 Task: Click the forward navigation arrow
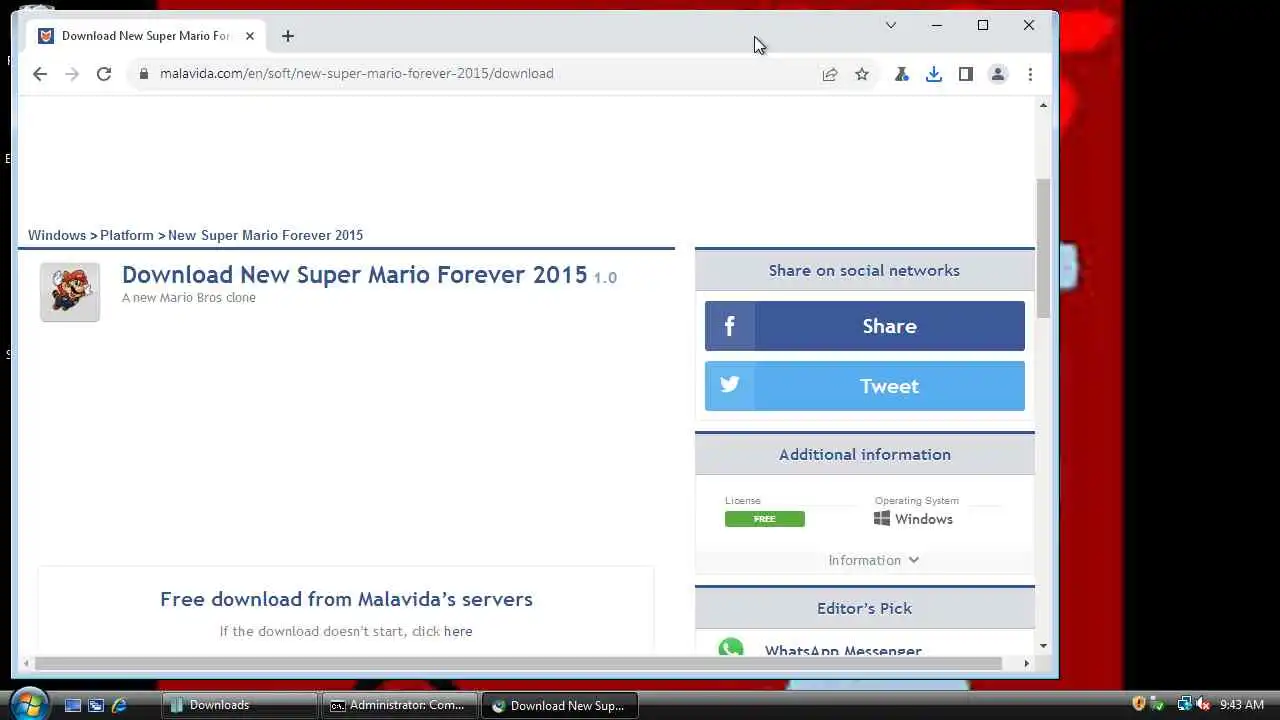coord(72,74)
